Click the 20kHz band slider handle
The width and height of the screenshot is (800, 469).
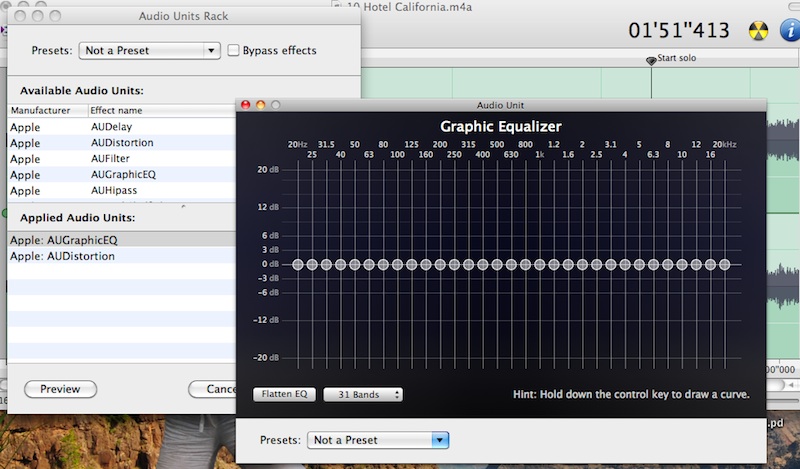tap(724, 264)
